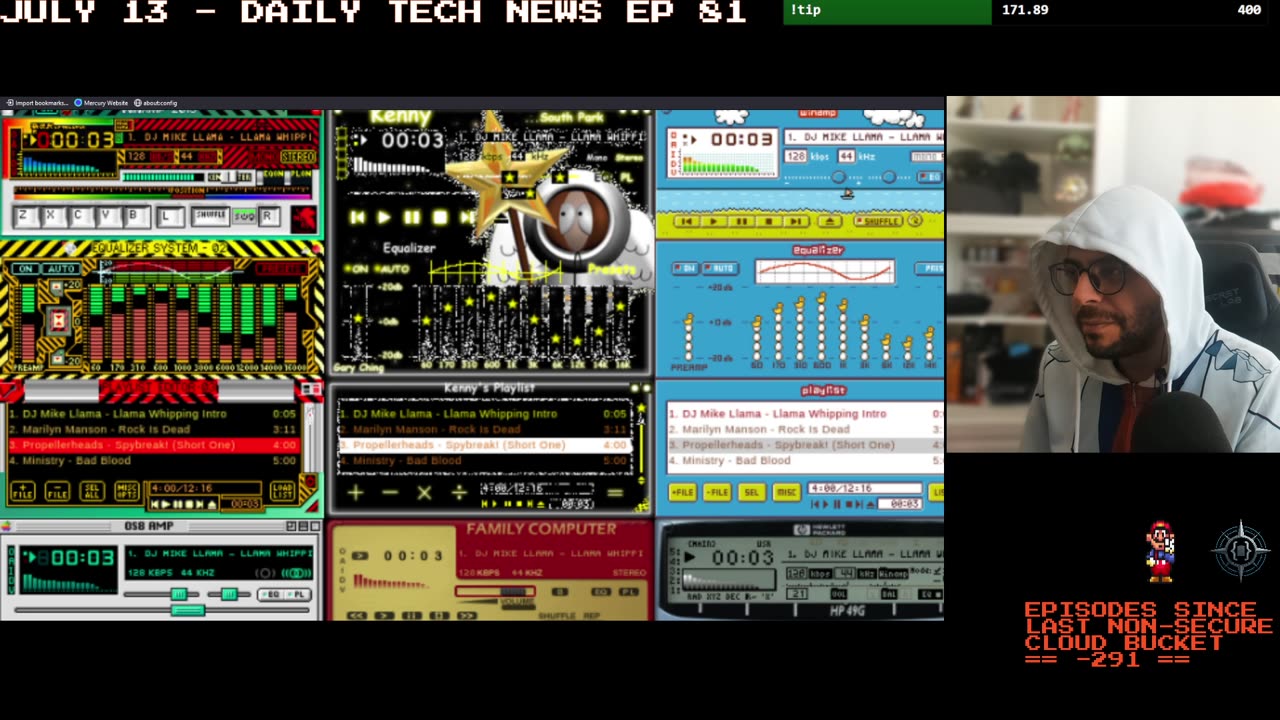Toggle AUTO in blue duck equalizer
The height and width of the screenshot is (720, 1280).
point(719,268)
